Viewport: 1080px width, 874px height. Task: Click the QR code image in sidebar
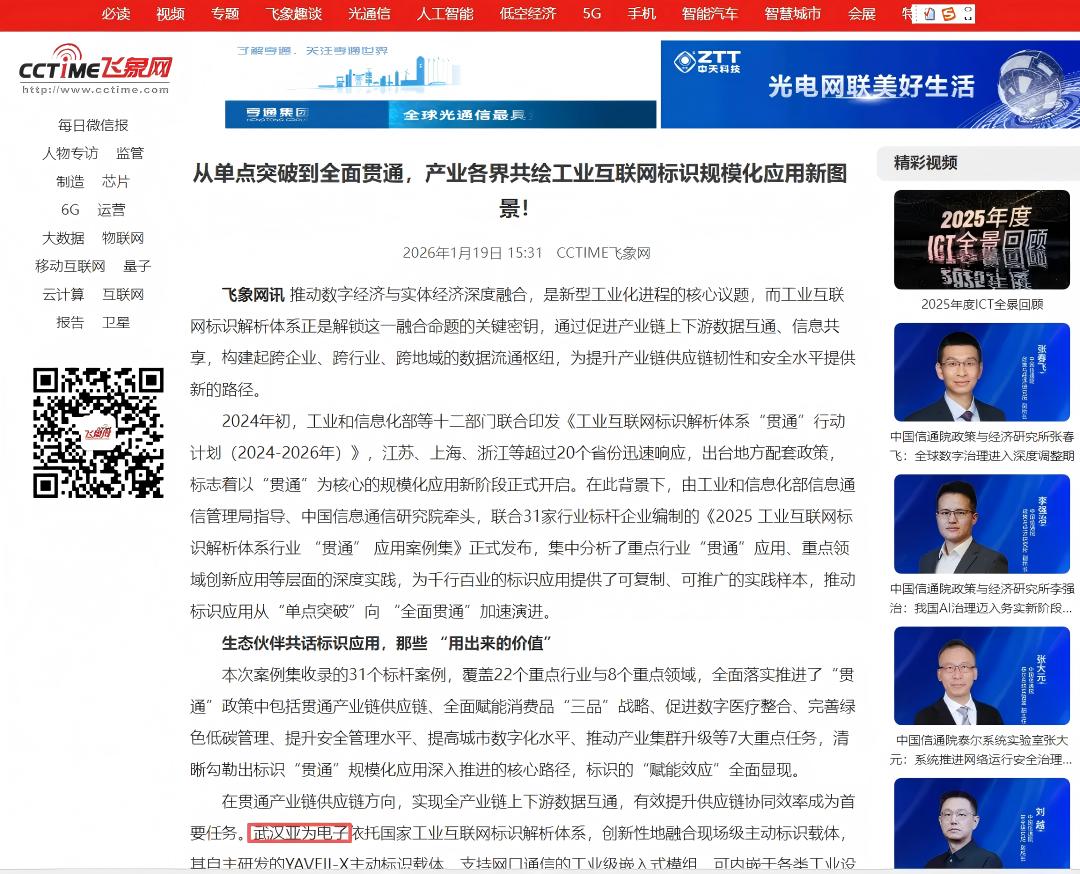[97, 432]
